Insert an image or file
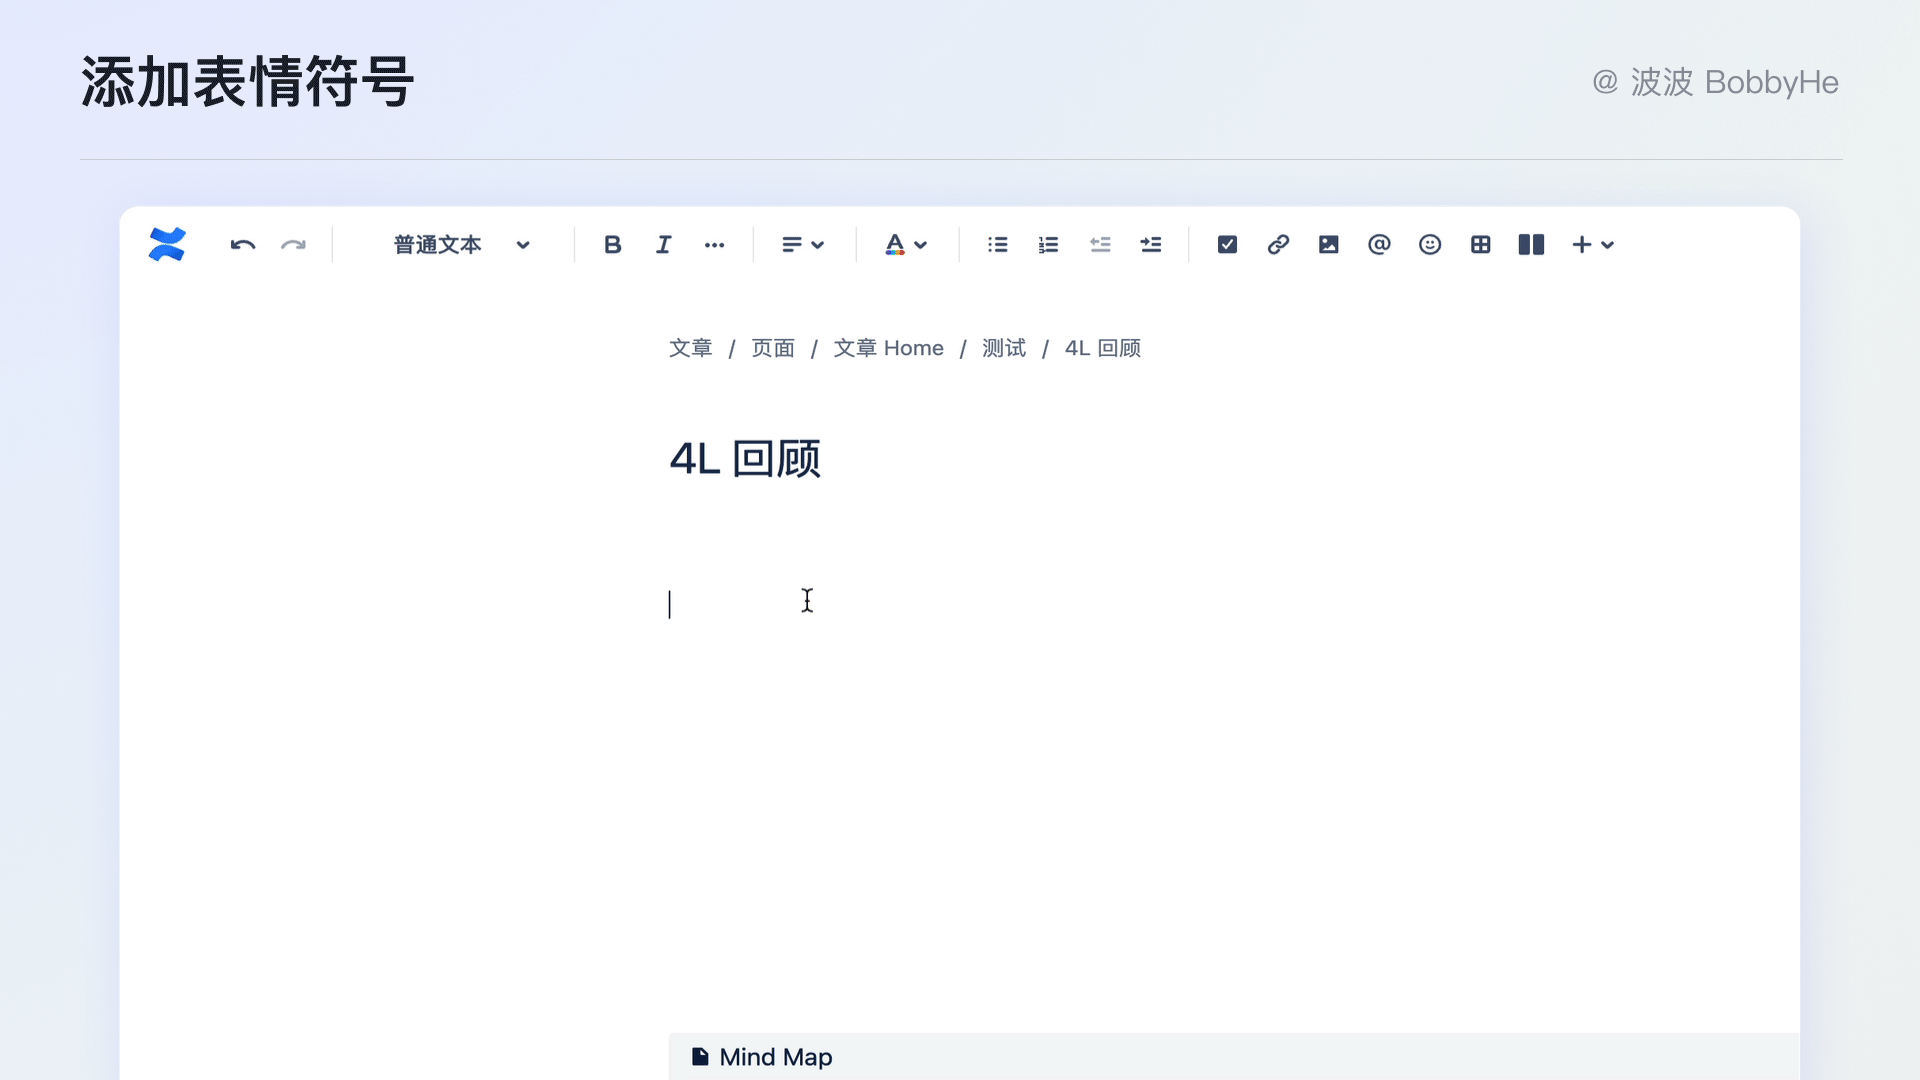1920x1080 pixels. pos(1328,245)
